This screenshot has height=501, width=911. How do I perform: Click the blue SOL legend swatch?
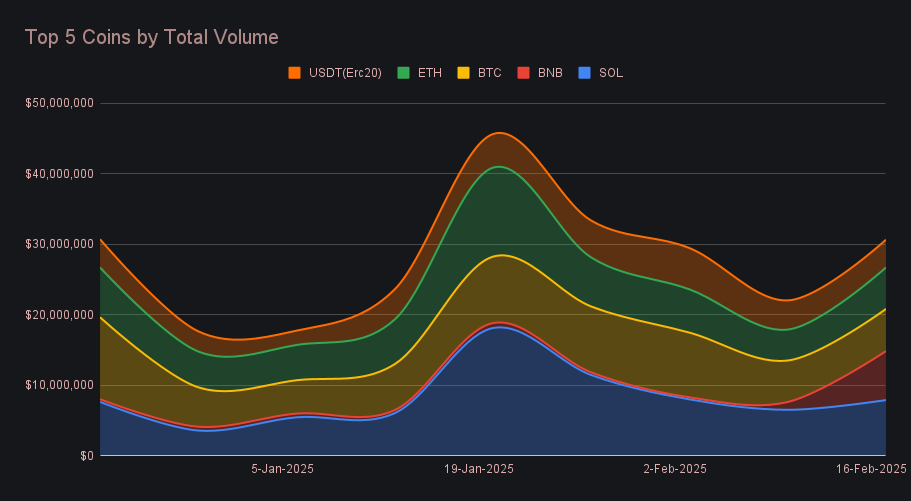pos(585,73)
